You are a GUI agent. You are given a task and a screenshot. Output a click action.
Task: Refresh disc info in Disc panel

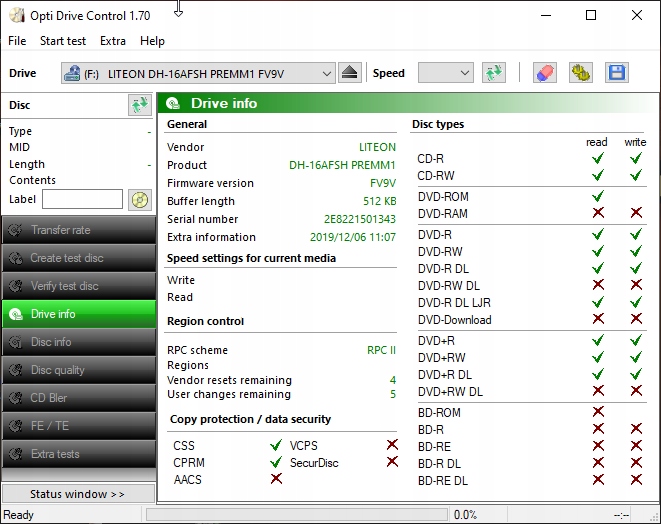(139, 105)
